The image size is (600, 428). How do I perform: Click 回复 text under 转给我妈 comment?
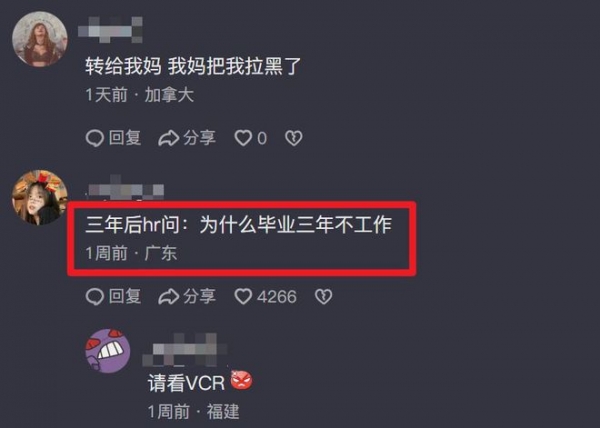tap(125, 138)
